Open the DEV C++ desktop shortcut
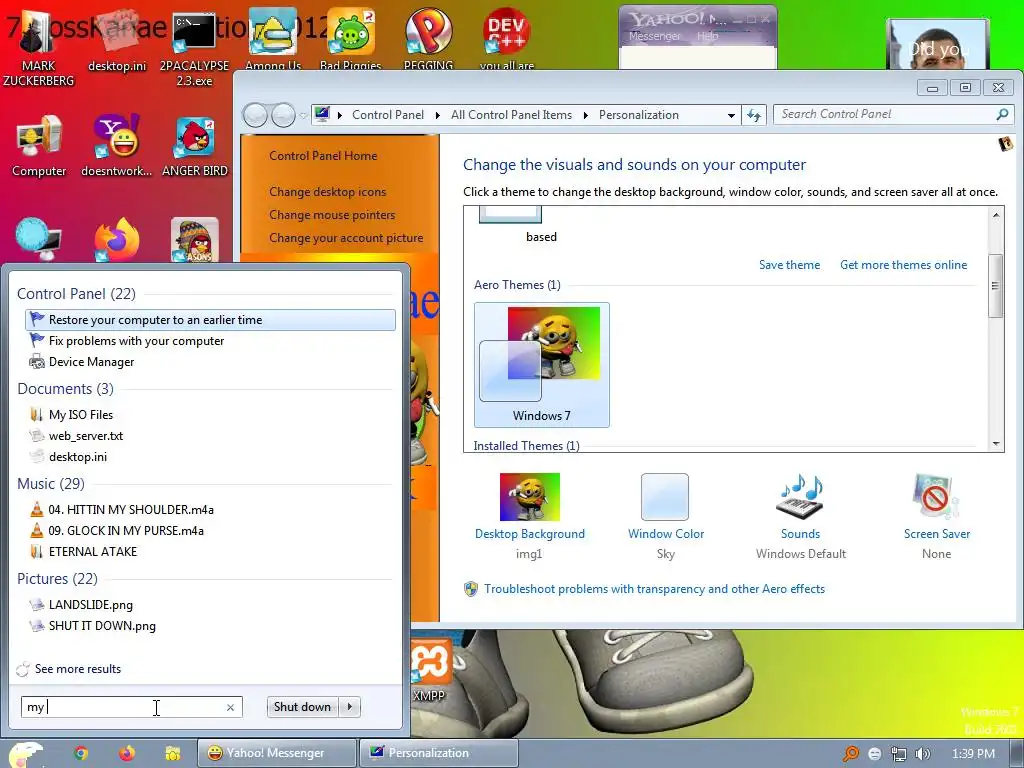This screenshot has height=768, width=1024. [507, 39]
